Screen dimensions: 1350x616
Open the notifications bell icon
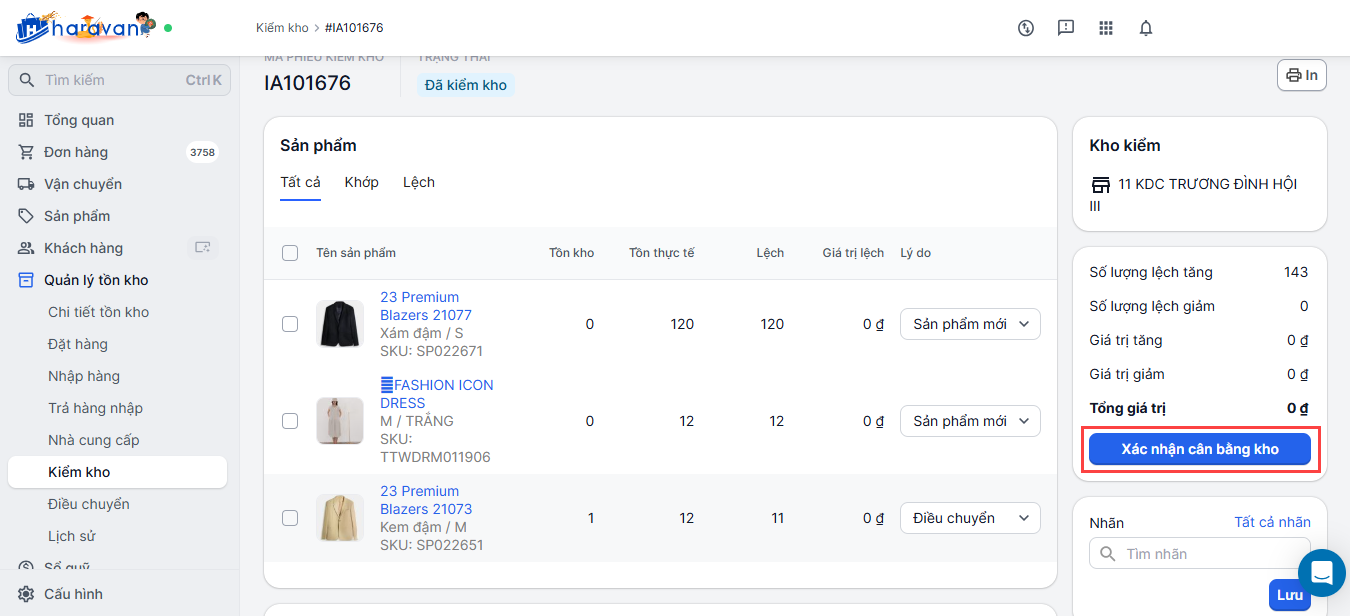coord(1146,28)
